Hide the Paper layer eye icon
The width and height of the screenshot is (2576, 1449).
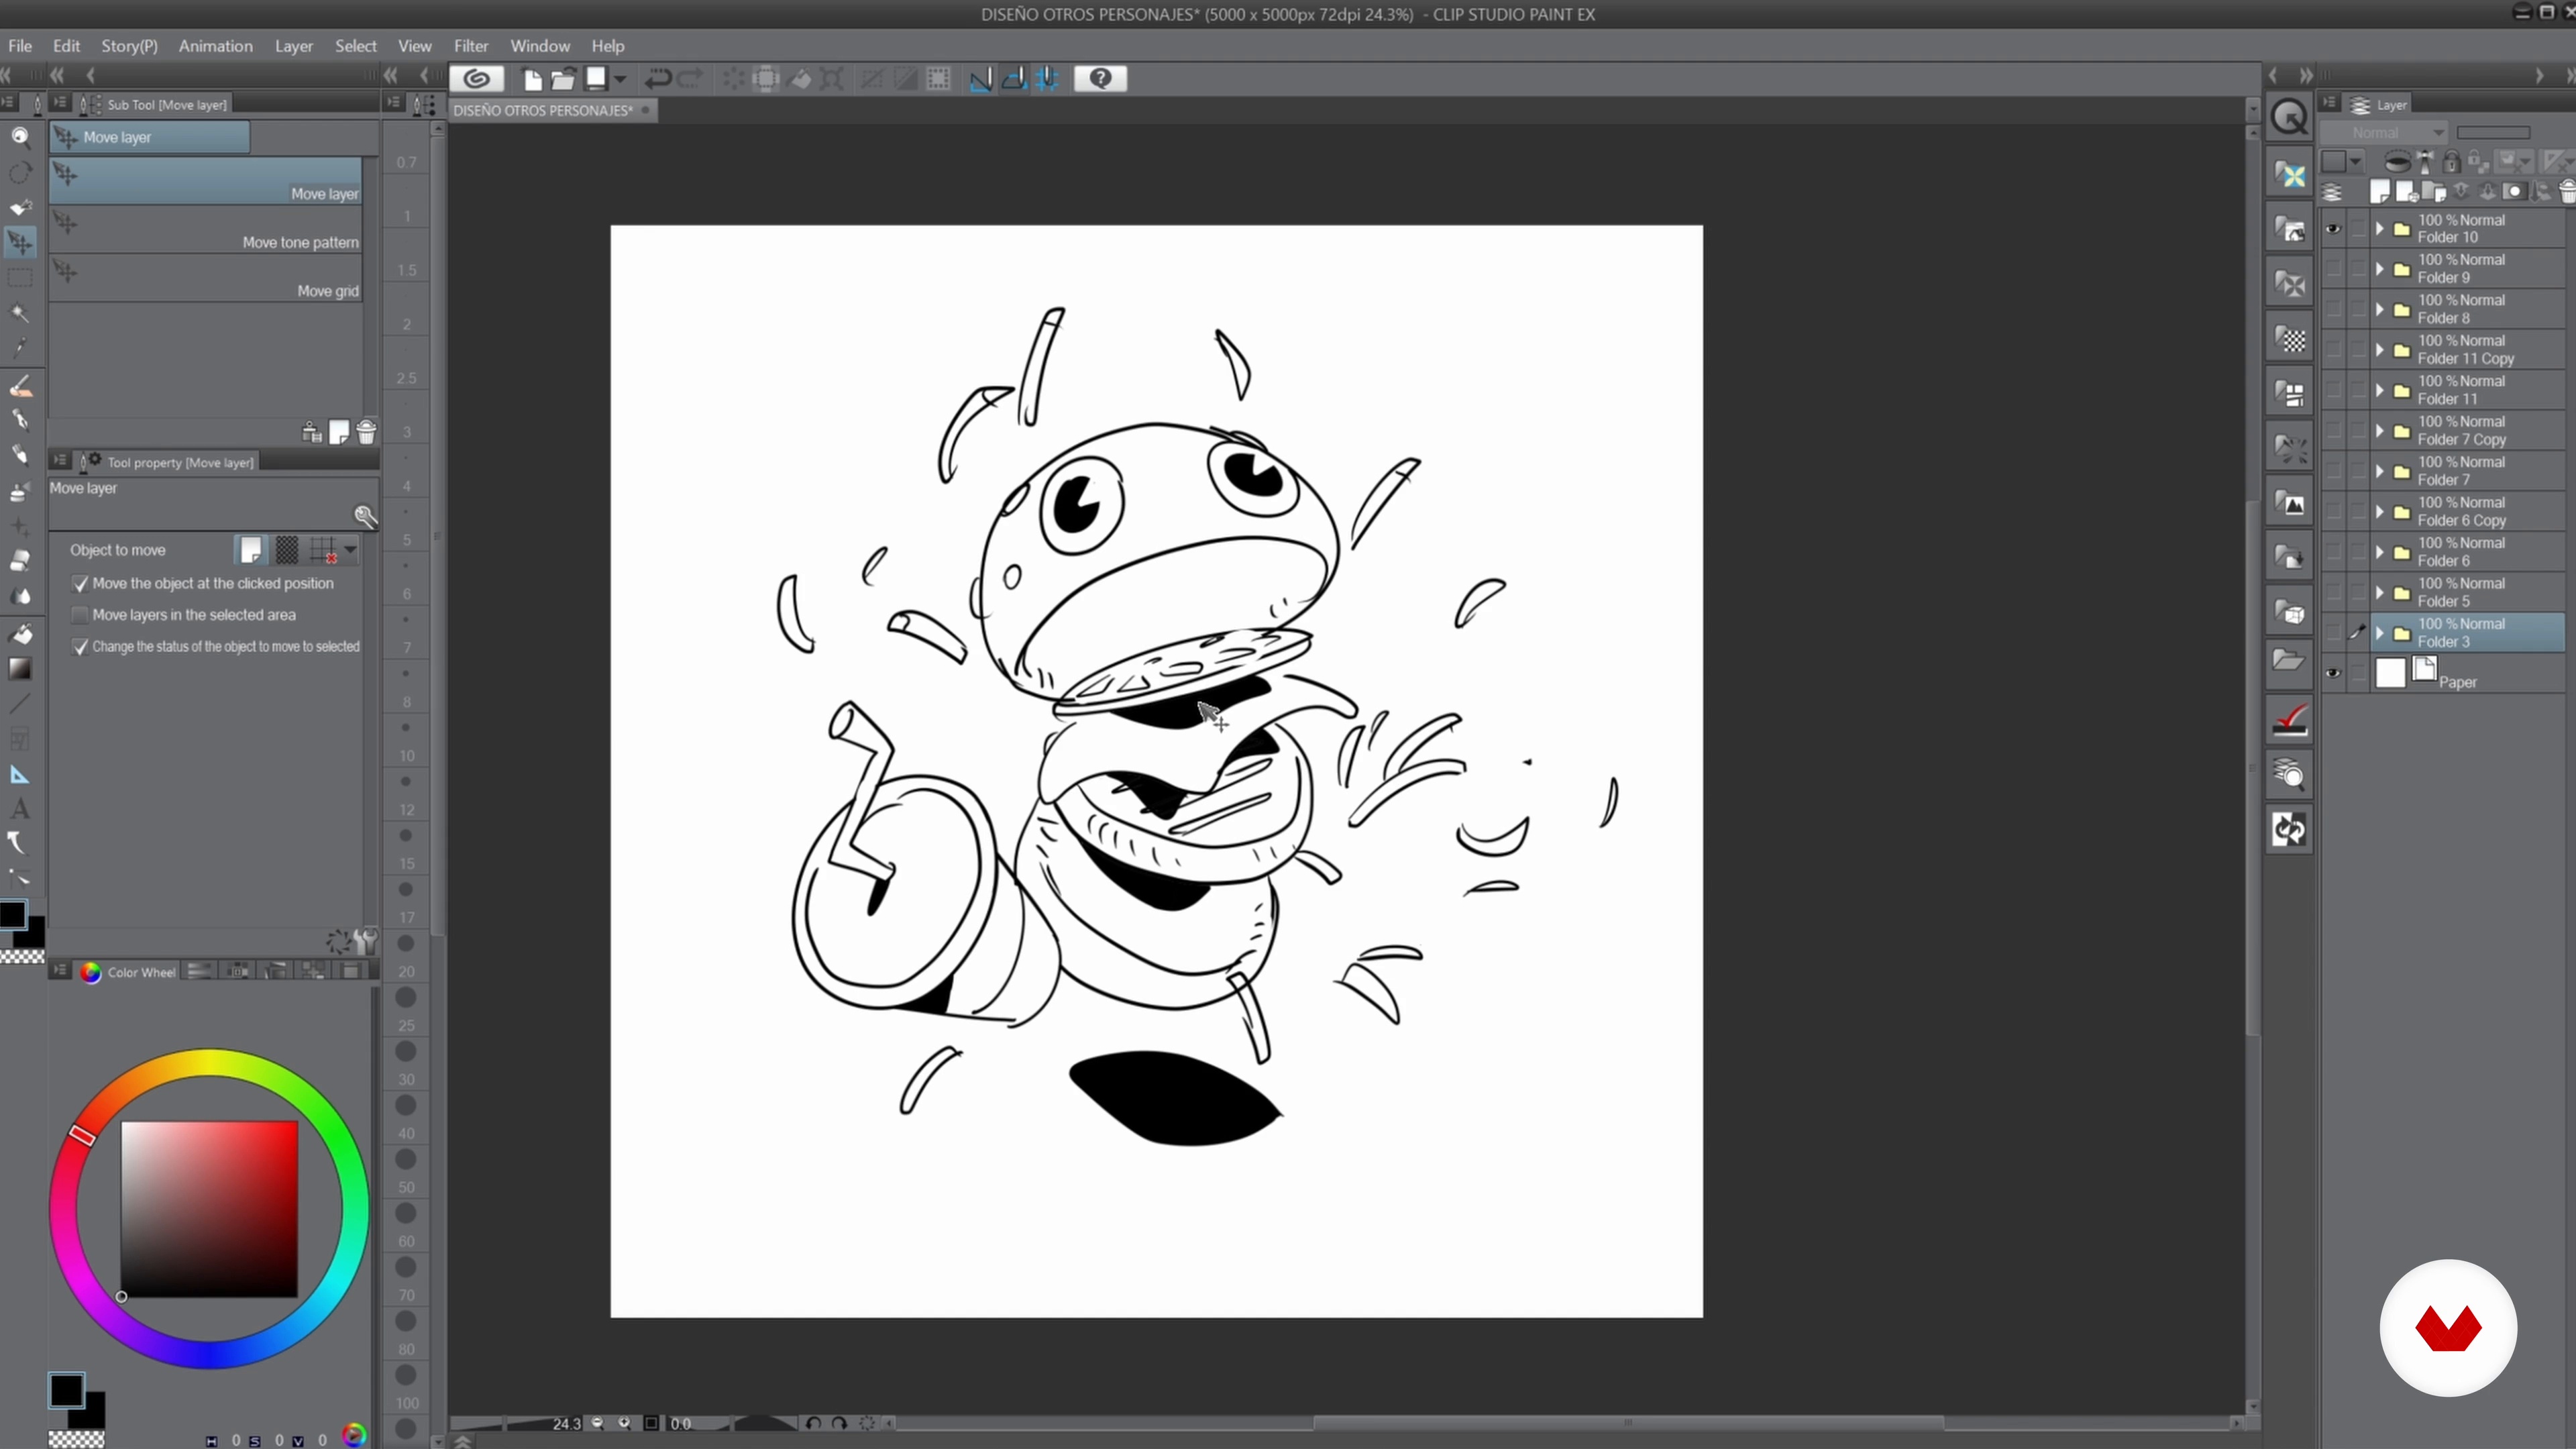tap(2332, 673)
